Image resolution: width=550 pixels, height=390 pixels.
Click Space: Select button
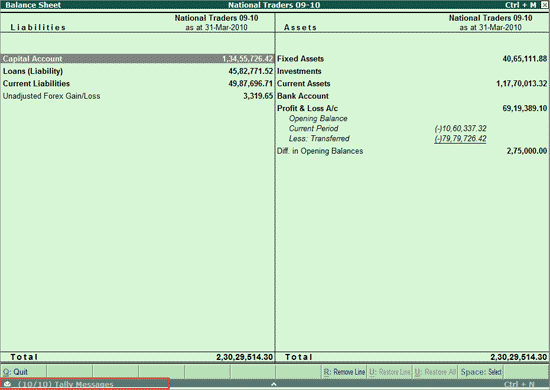(x=481, y=372)
